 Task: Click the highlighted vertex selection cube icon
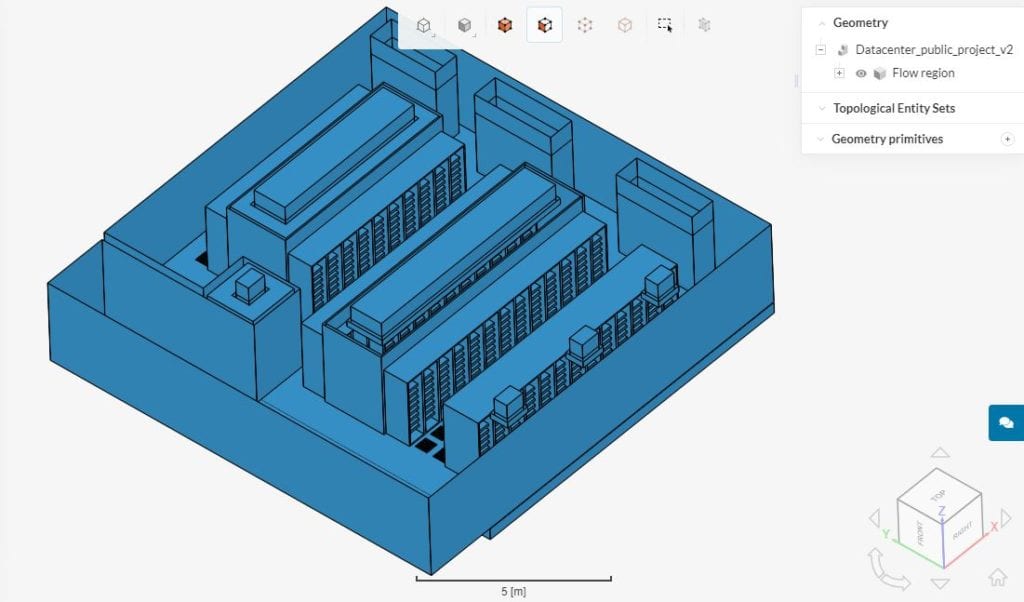[544, 24]
